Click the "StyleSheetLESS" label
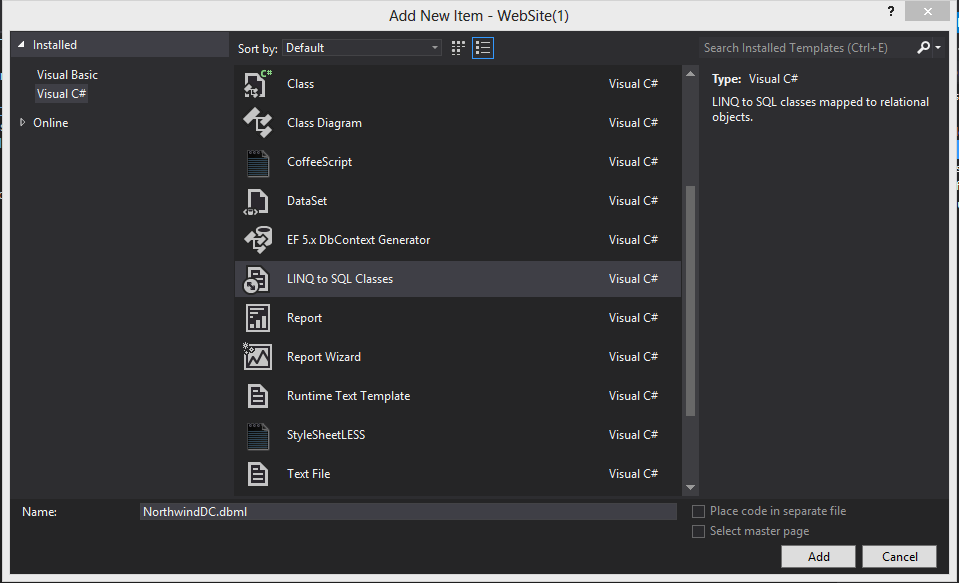The image size is (959, 583). point(326,435)
